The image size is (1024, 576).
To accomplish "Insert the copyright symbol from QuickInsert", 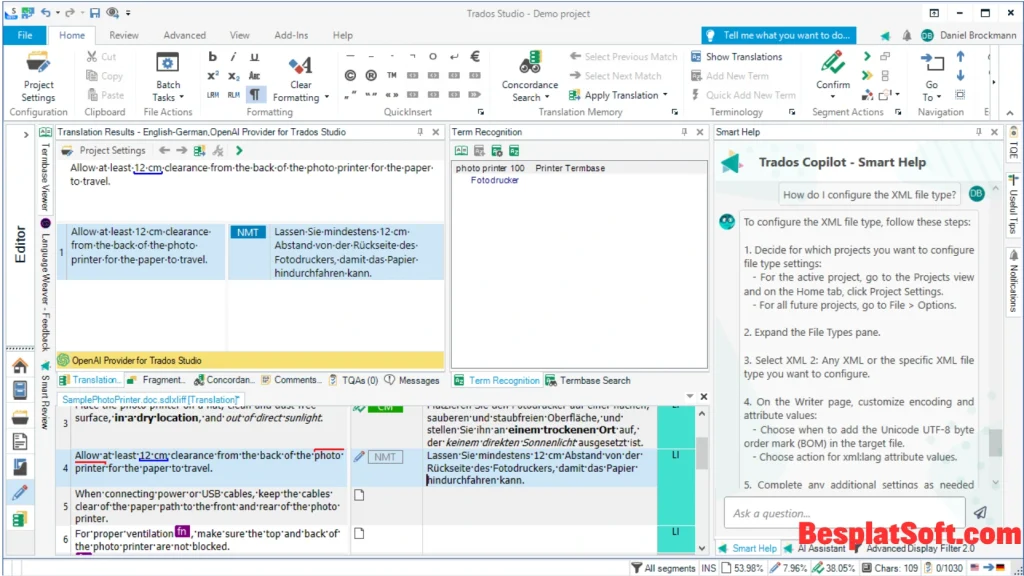I will point(350,76).
